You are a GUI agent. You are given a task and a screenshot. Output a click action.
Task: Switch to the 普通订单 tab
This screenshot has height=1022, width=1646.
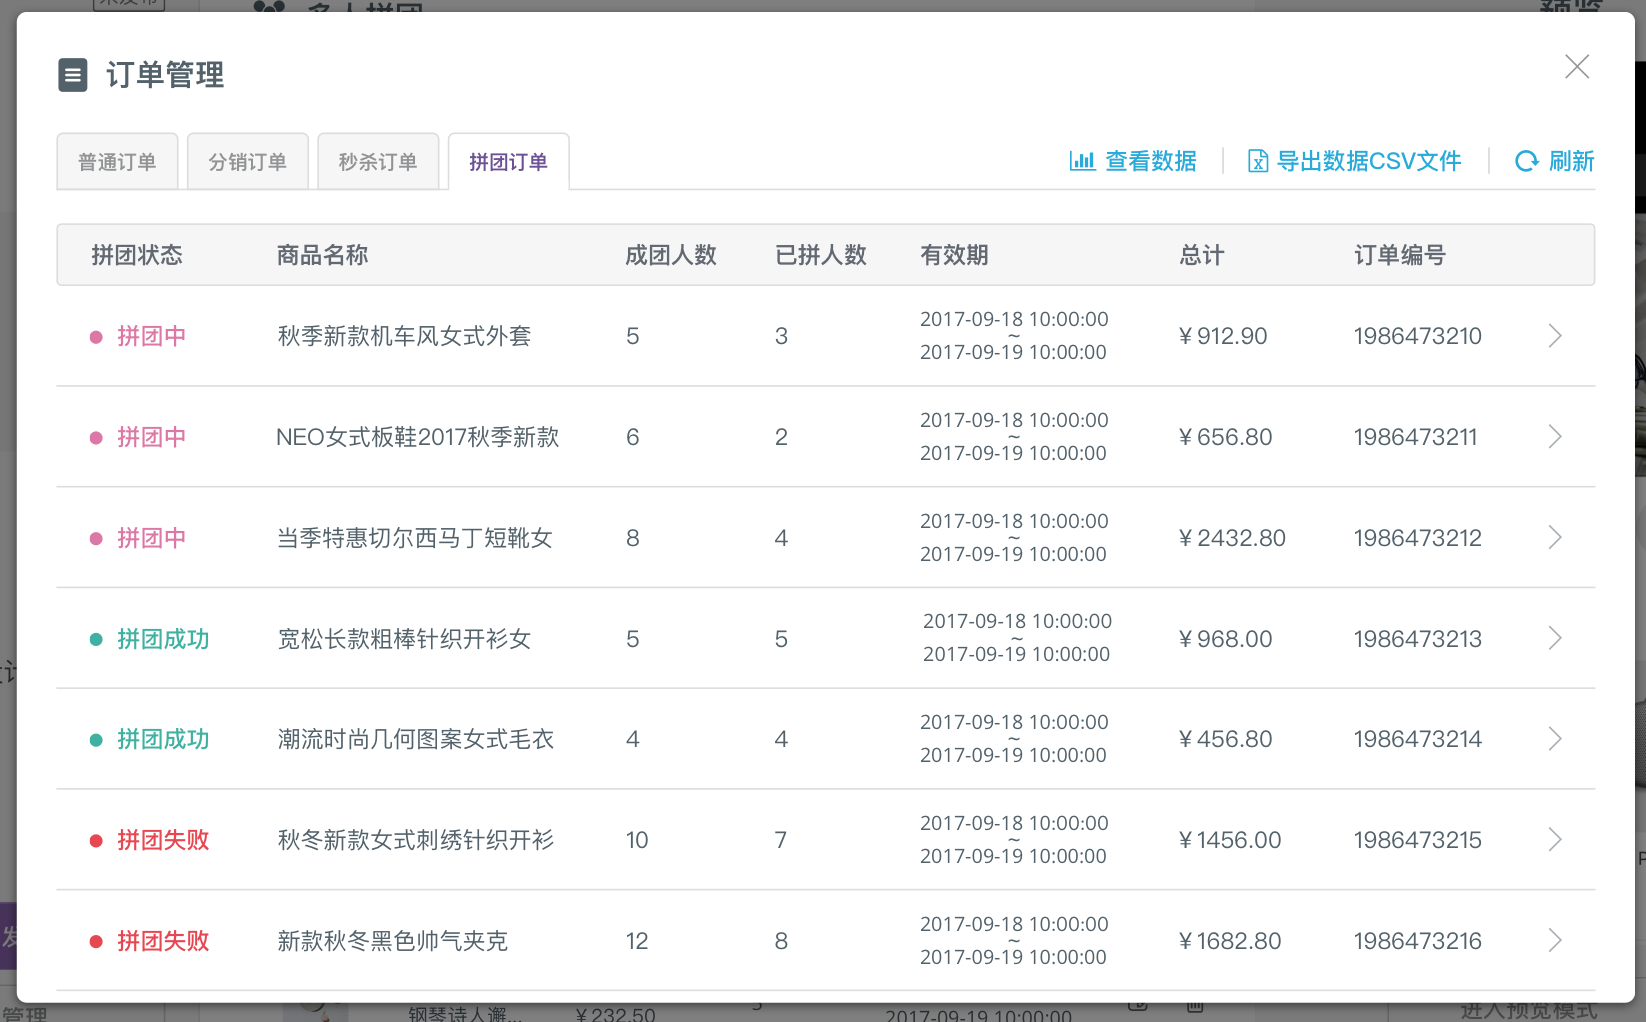tap(117, 161)
